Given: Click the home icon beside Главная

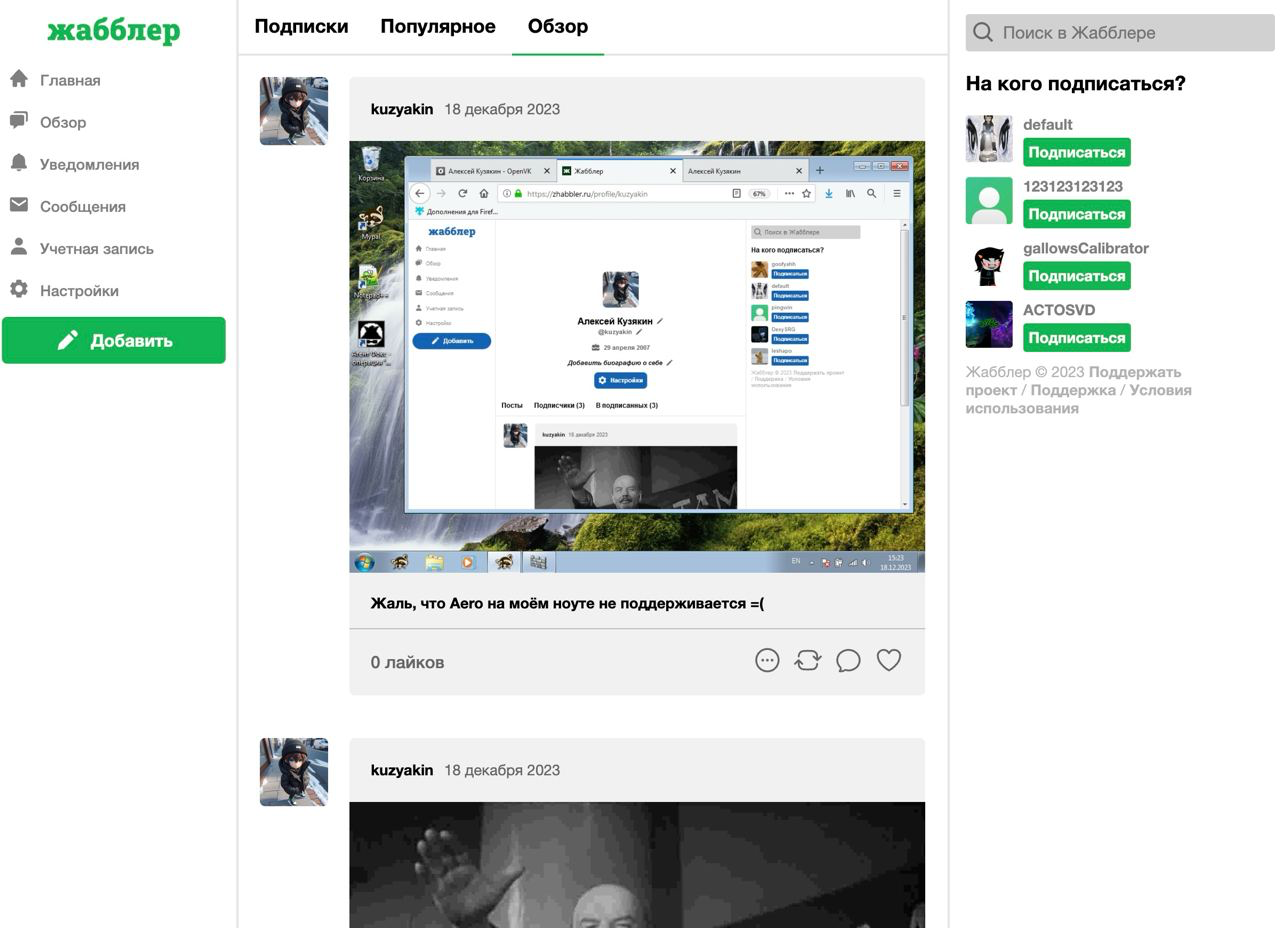Looking at the screenshot, I should (19, 78).
